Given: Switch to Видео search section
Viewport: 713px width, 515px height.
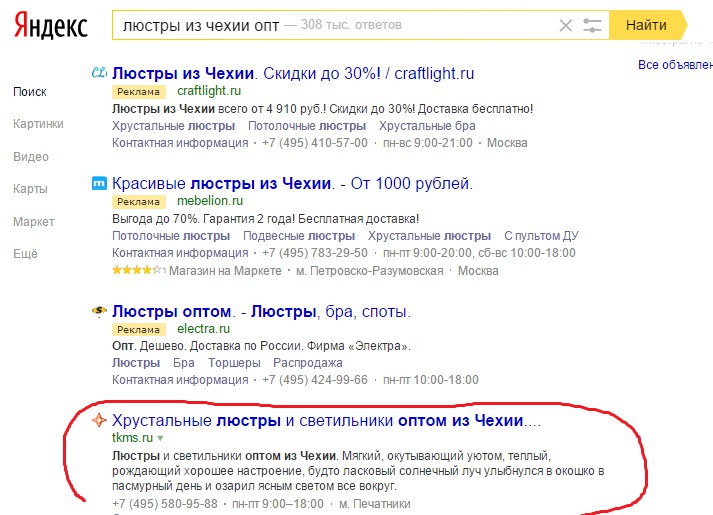Looking at the screenshot, I should [x=31, y=157].
